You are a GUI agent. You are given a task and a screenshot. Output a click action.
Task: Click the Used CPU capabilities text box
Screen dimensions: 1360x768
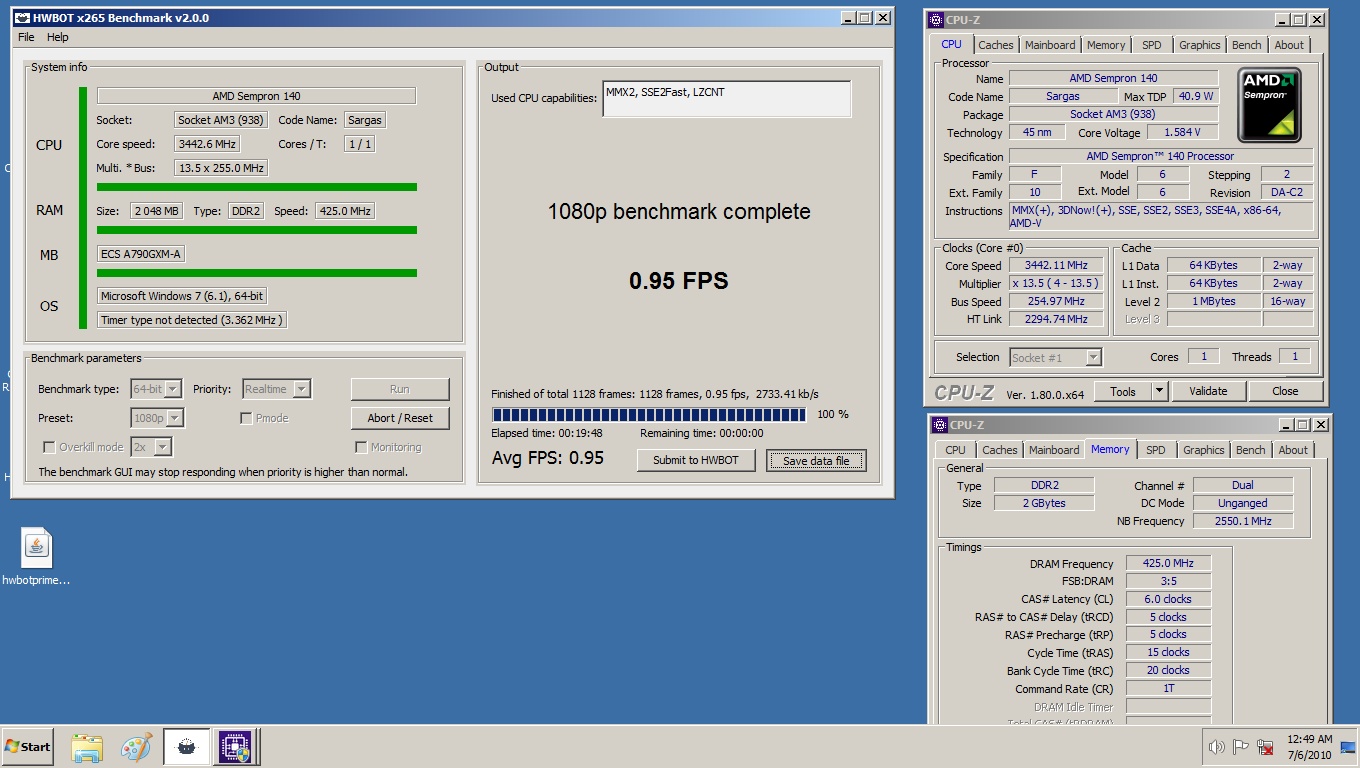click(726, 99)
